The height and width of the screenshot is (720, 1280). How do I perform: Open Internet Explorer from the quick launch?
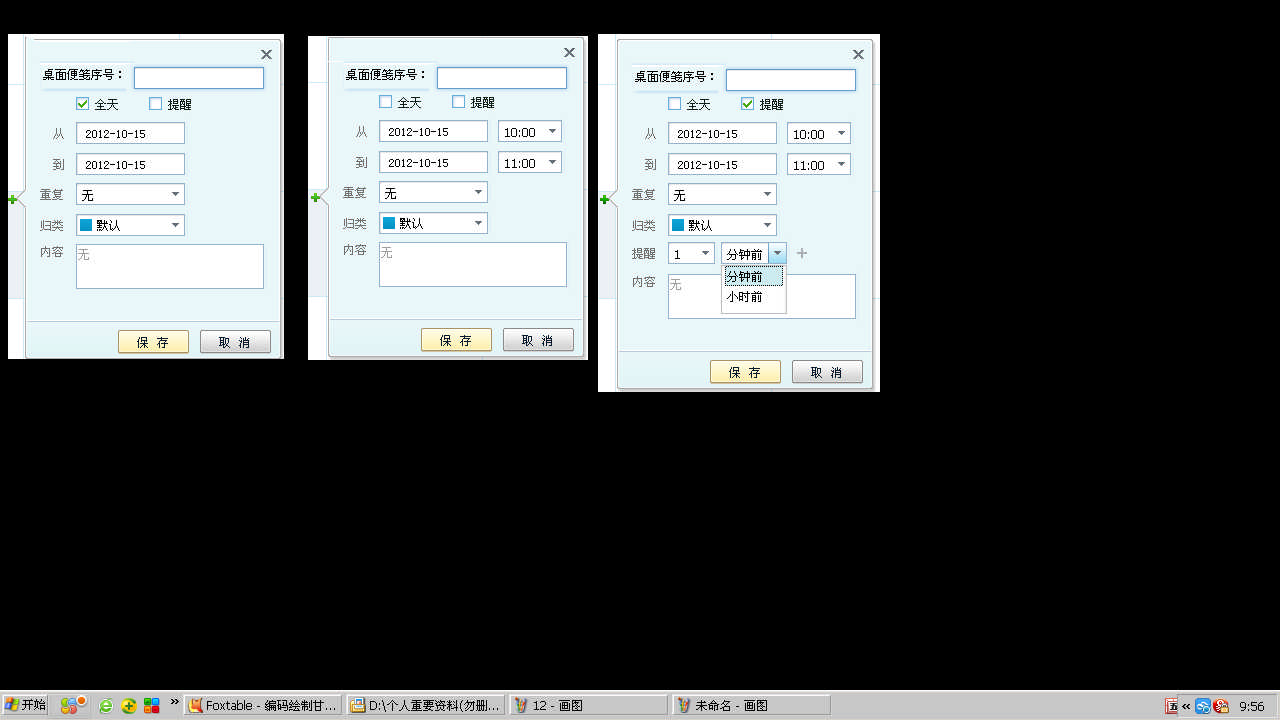pos(106,706)
